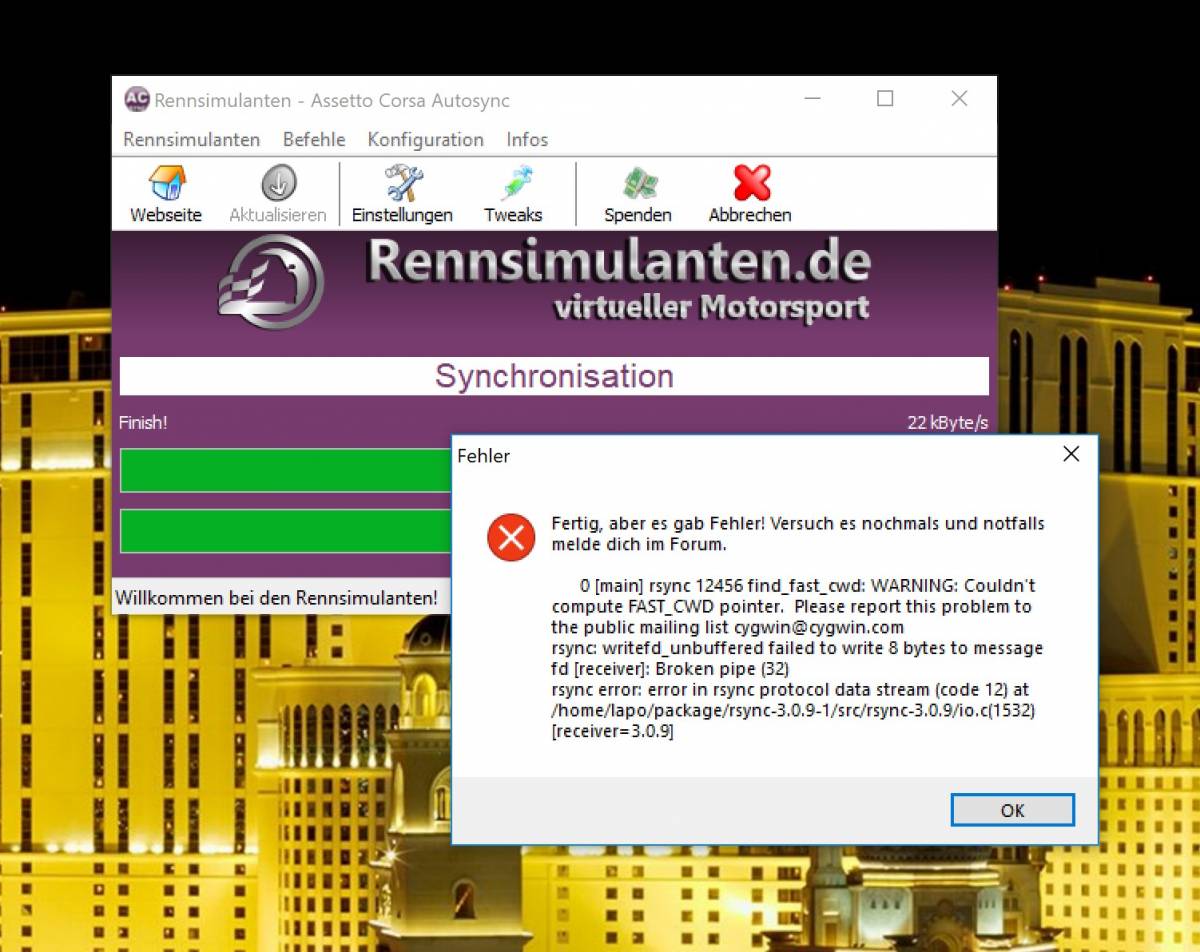
Task: Click the greyed-out Aktualisieren download icon
Action: 278,185
